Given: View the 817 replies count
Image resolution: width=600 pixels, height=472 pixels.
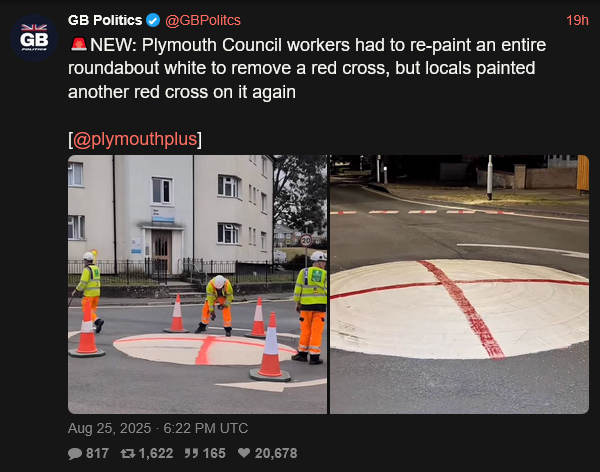Looking at the screenshot, I should point(97,454).
